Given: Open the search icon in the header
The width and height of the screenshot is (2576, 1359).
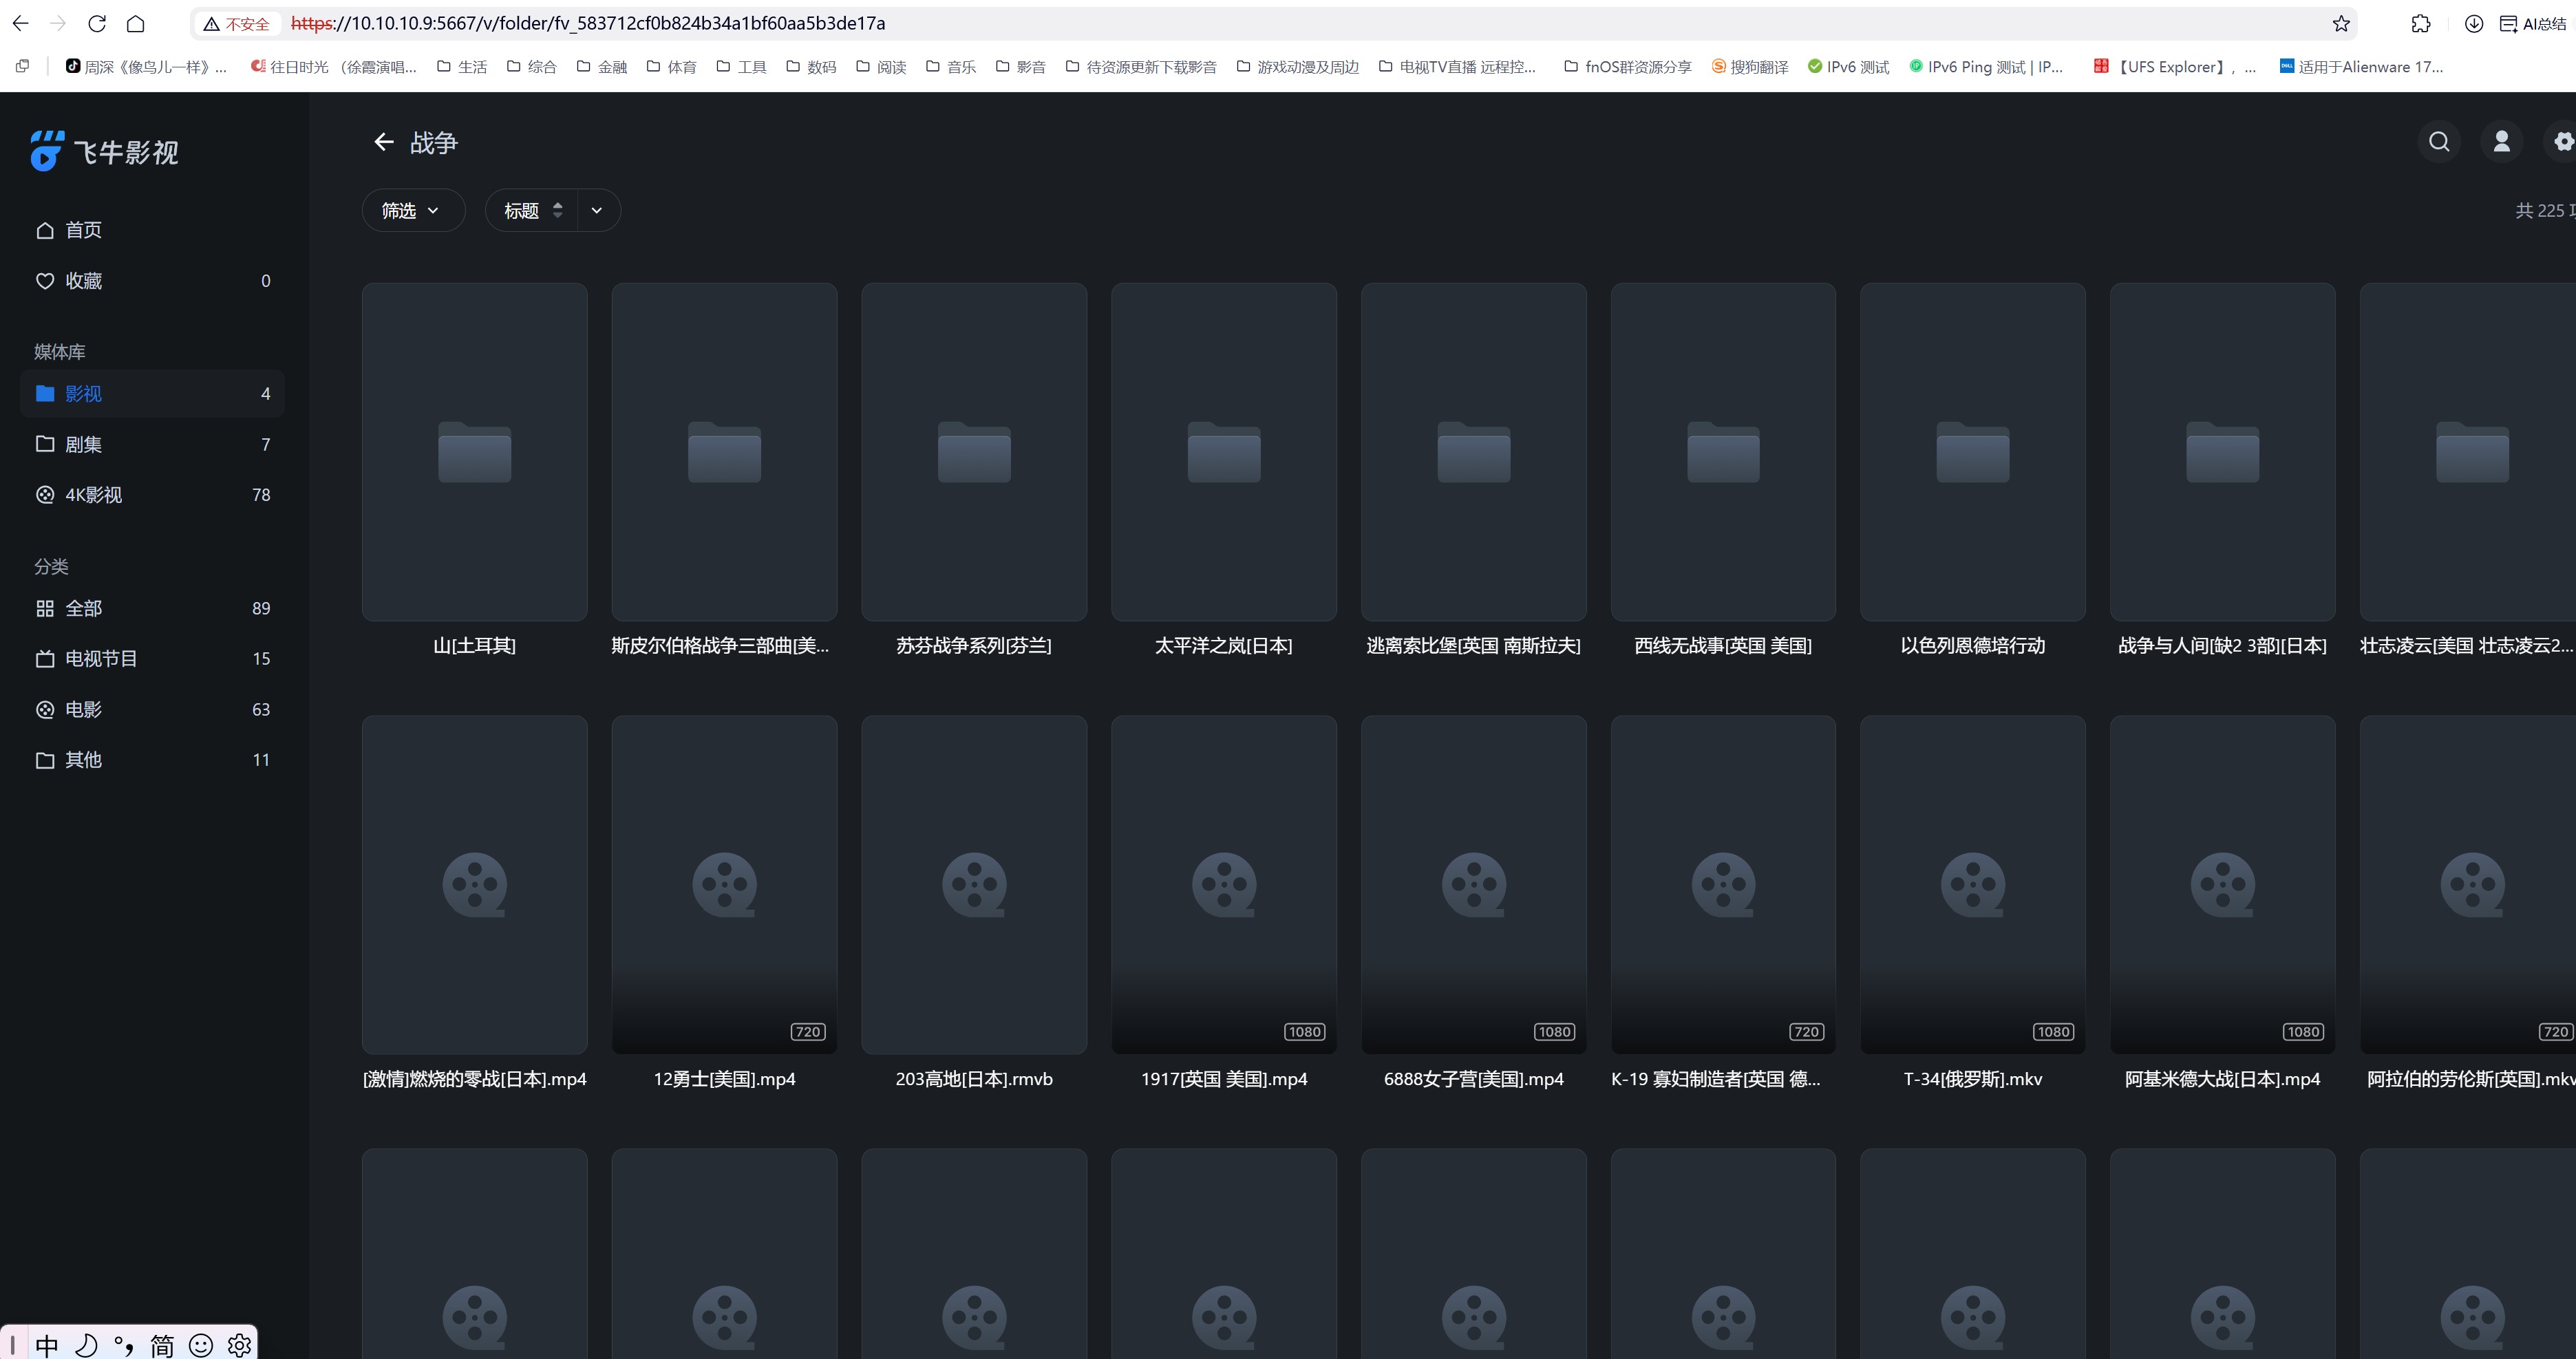Looking at the screenshot, I should pos(2439,142).
